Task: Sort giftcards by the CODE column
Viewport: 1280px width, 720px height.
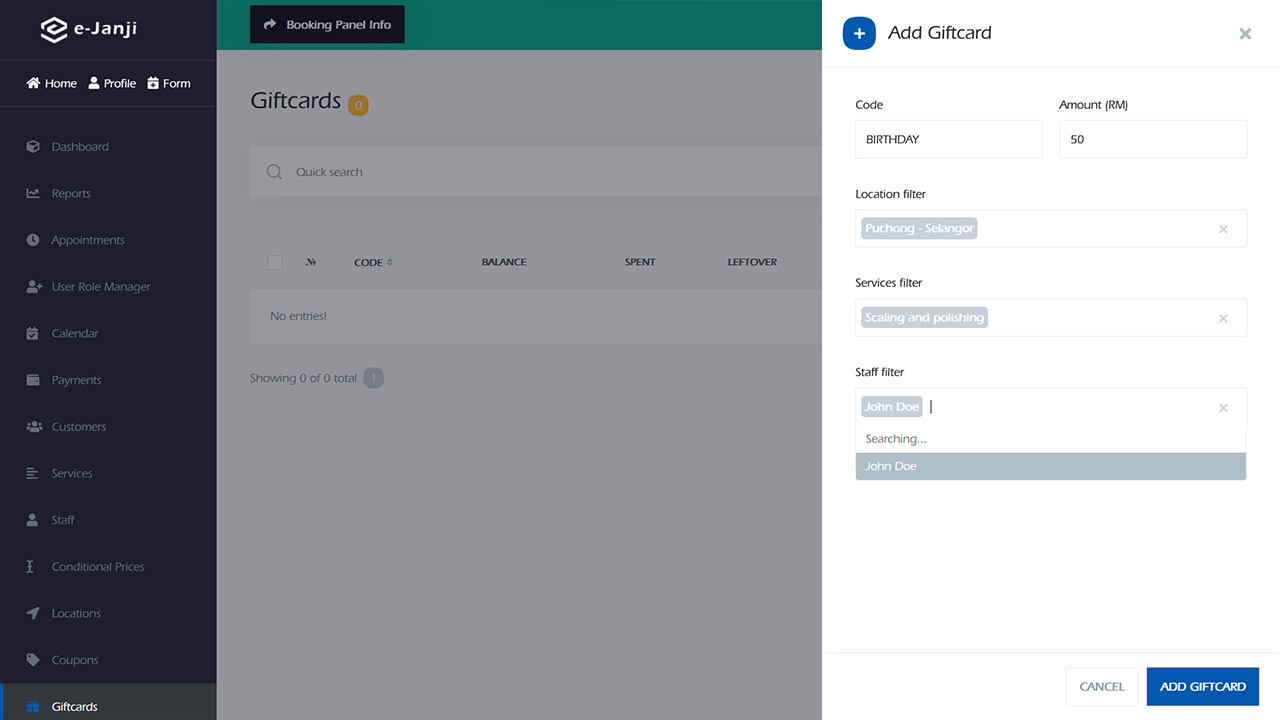Action: click(x=373, y=262)
